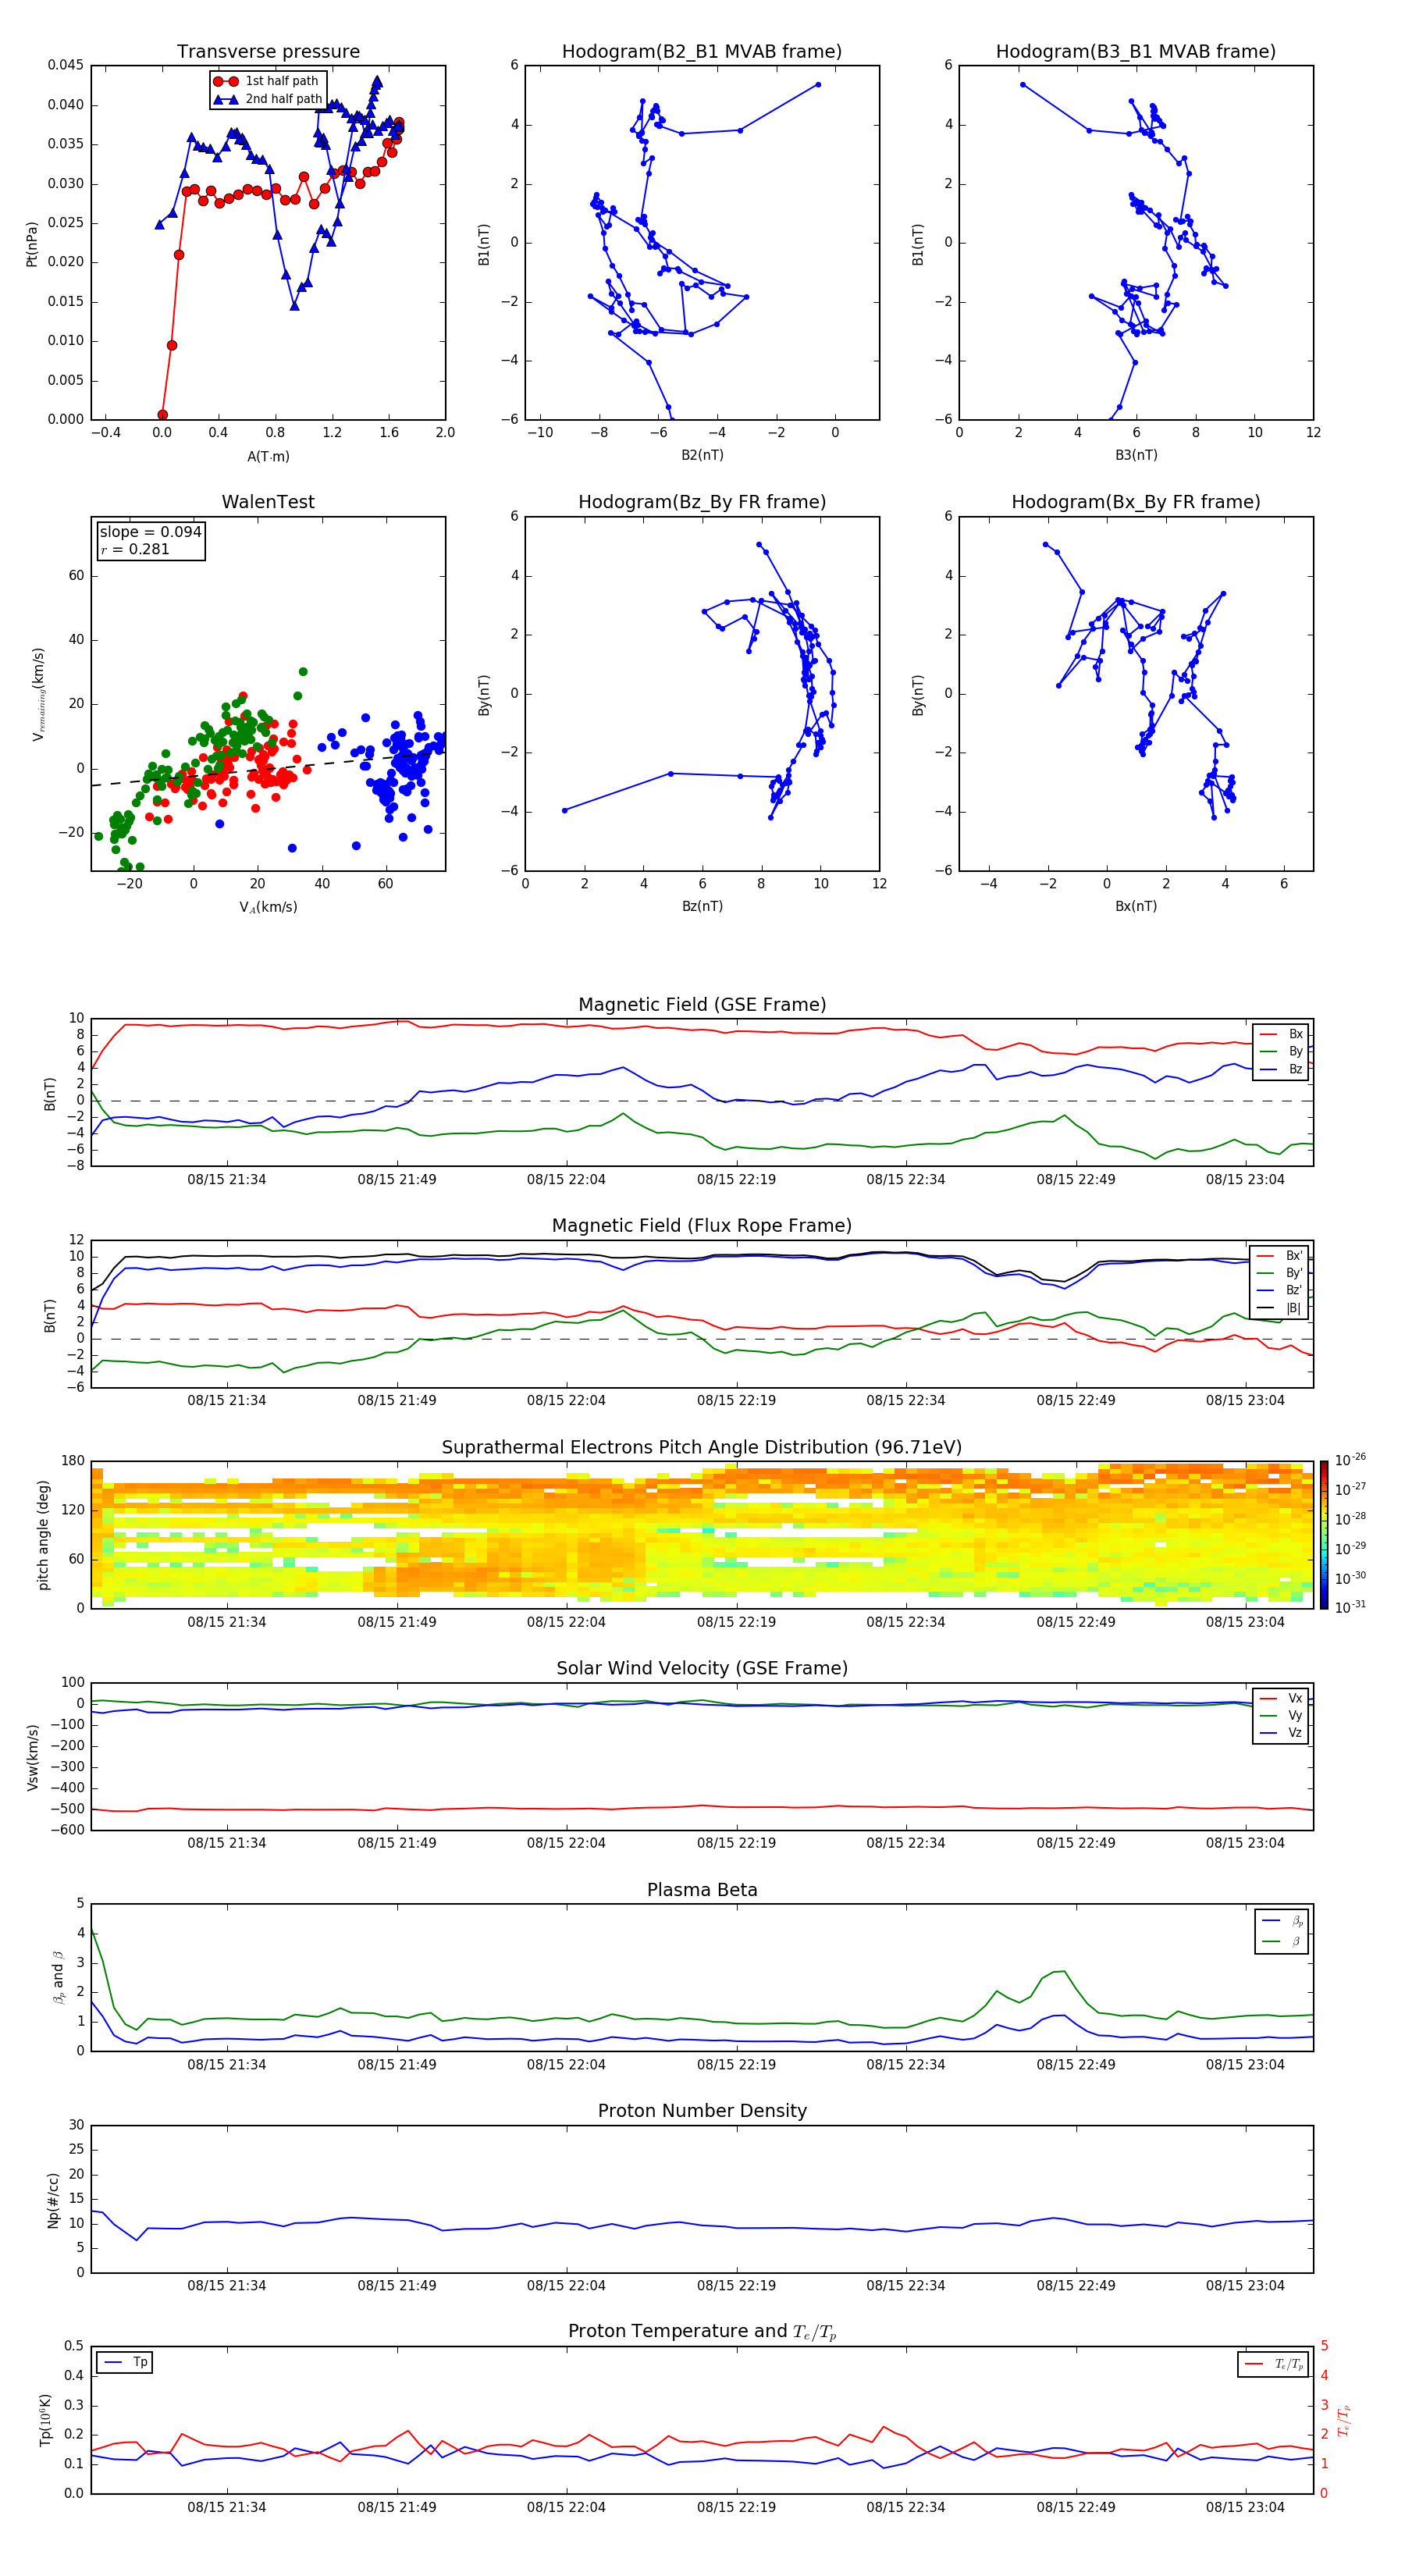Click the 'Np(#/cc)' axis label

(54, 2200)
